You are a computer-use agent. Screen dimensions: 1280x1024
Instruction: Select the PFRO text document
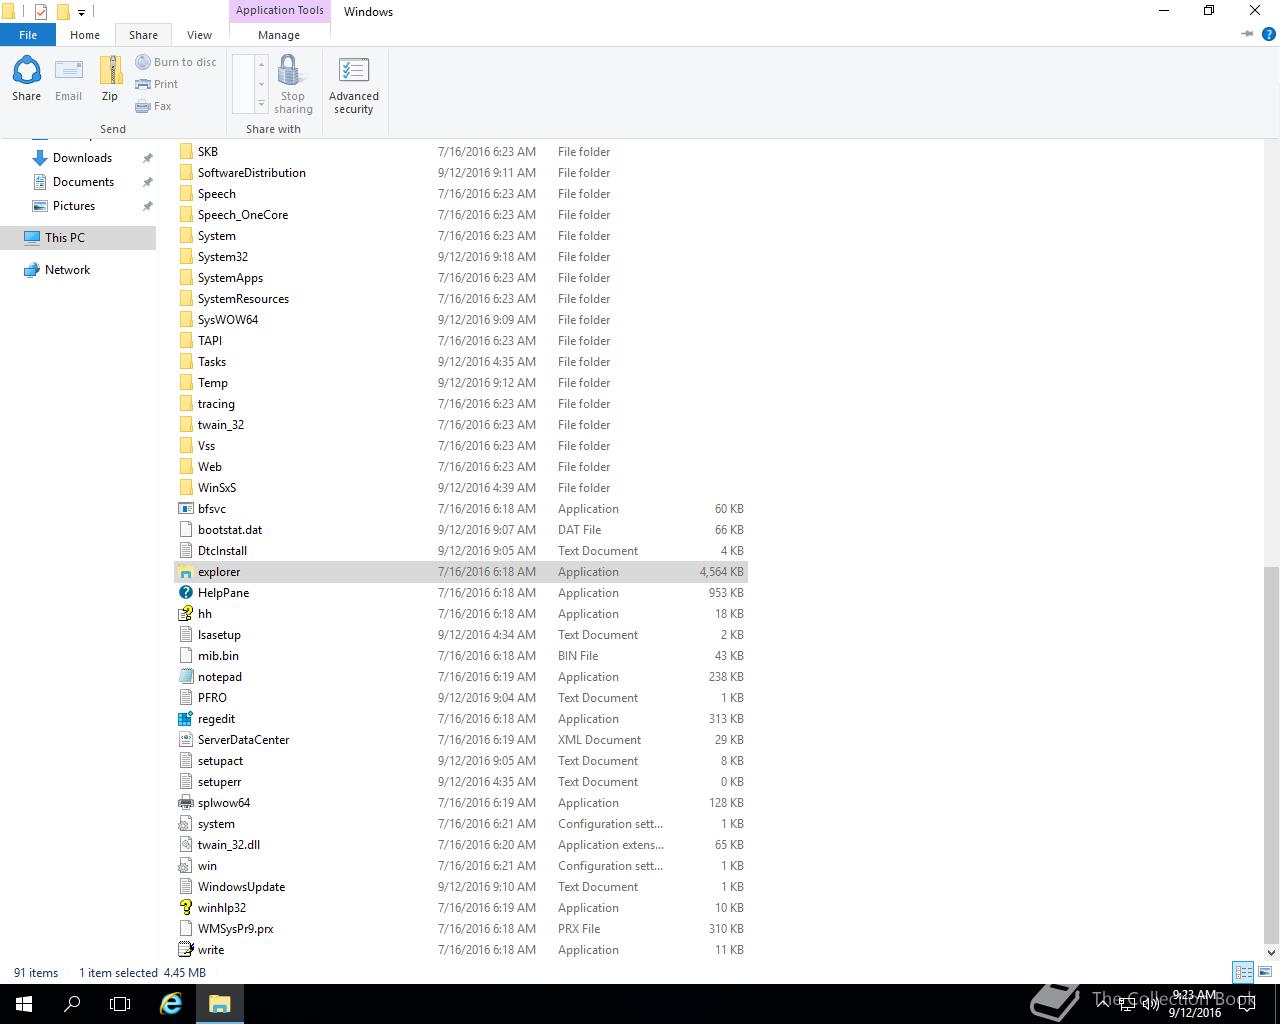(x=461, y=698)
